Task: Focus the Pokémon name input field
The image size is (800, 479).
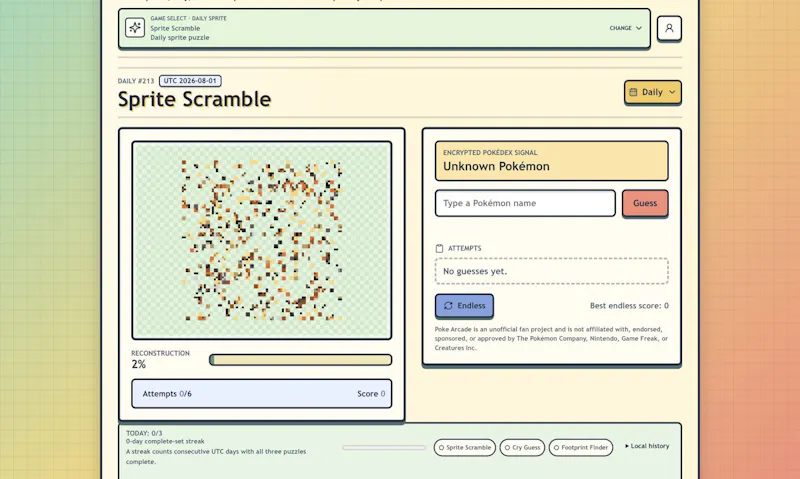Action: 525,203
